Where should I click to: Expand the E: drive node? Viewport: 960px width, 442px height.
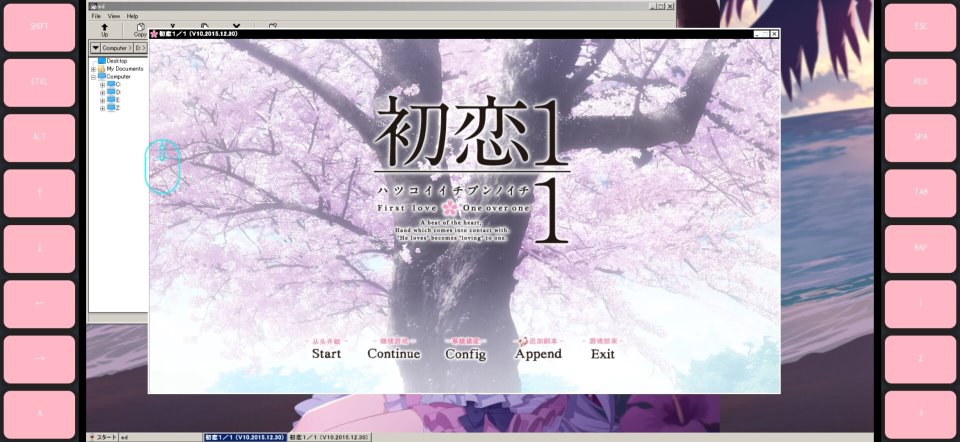(x=102, y=100)
